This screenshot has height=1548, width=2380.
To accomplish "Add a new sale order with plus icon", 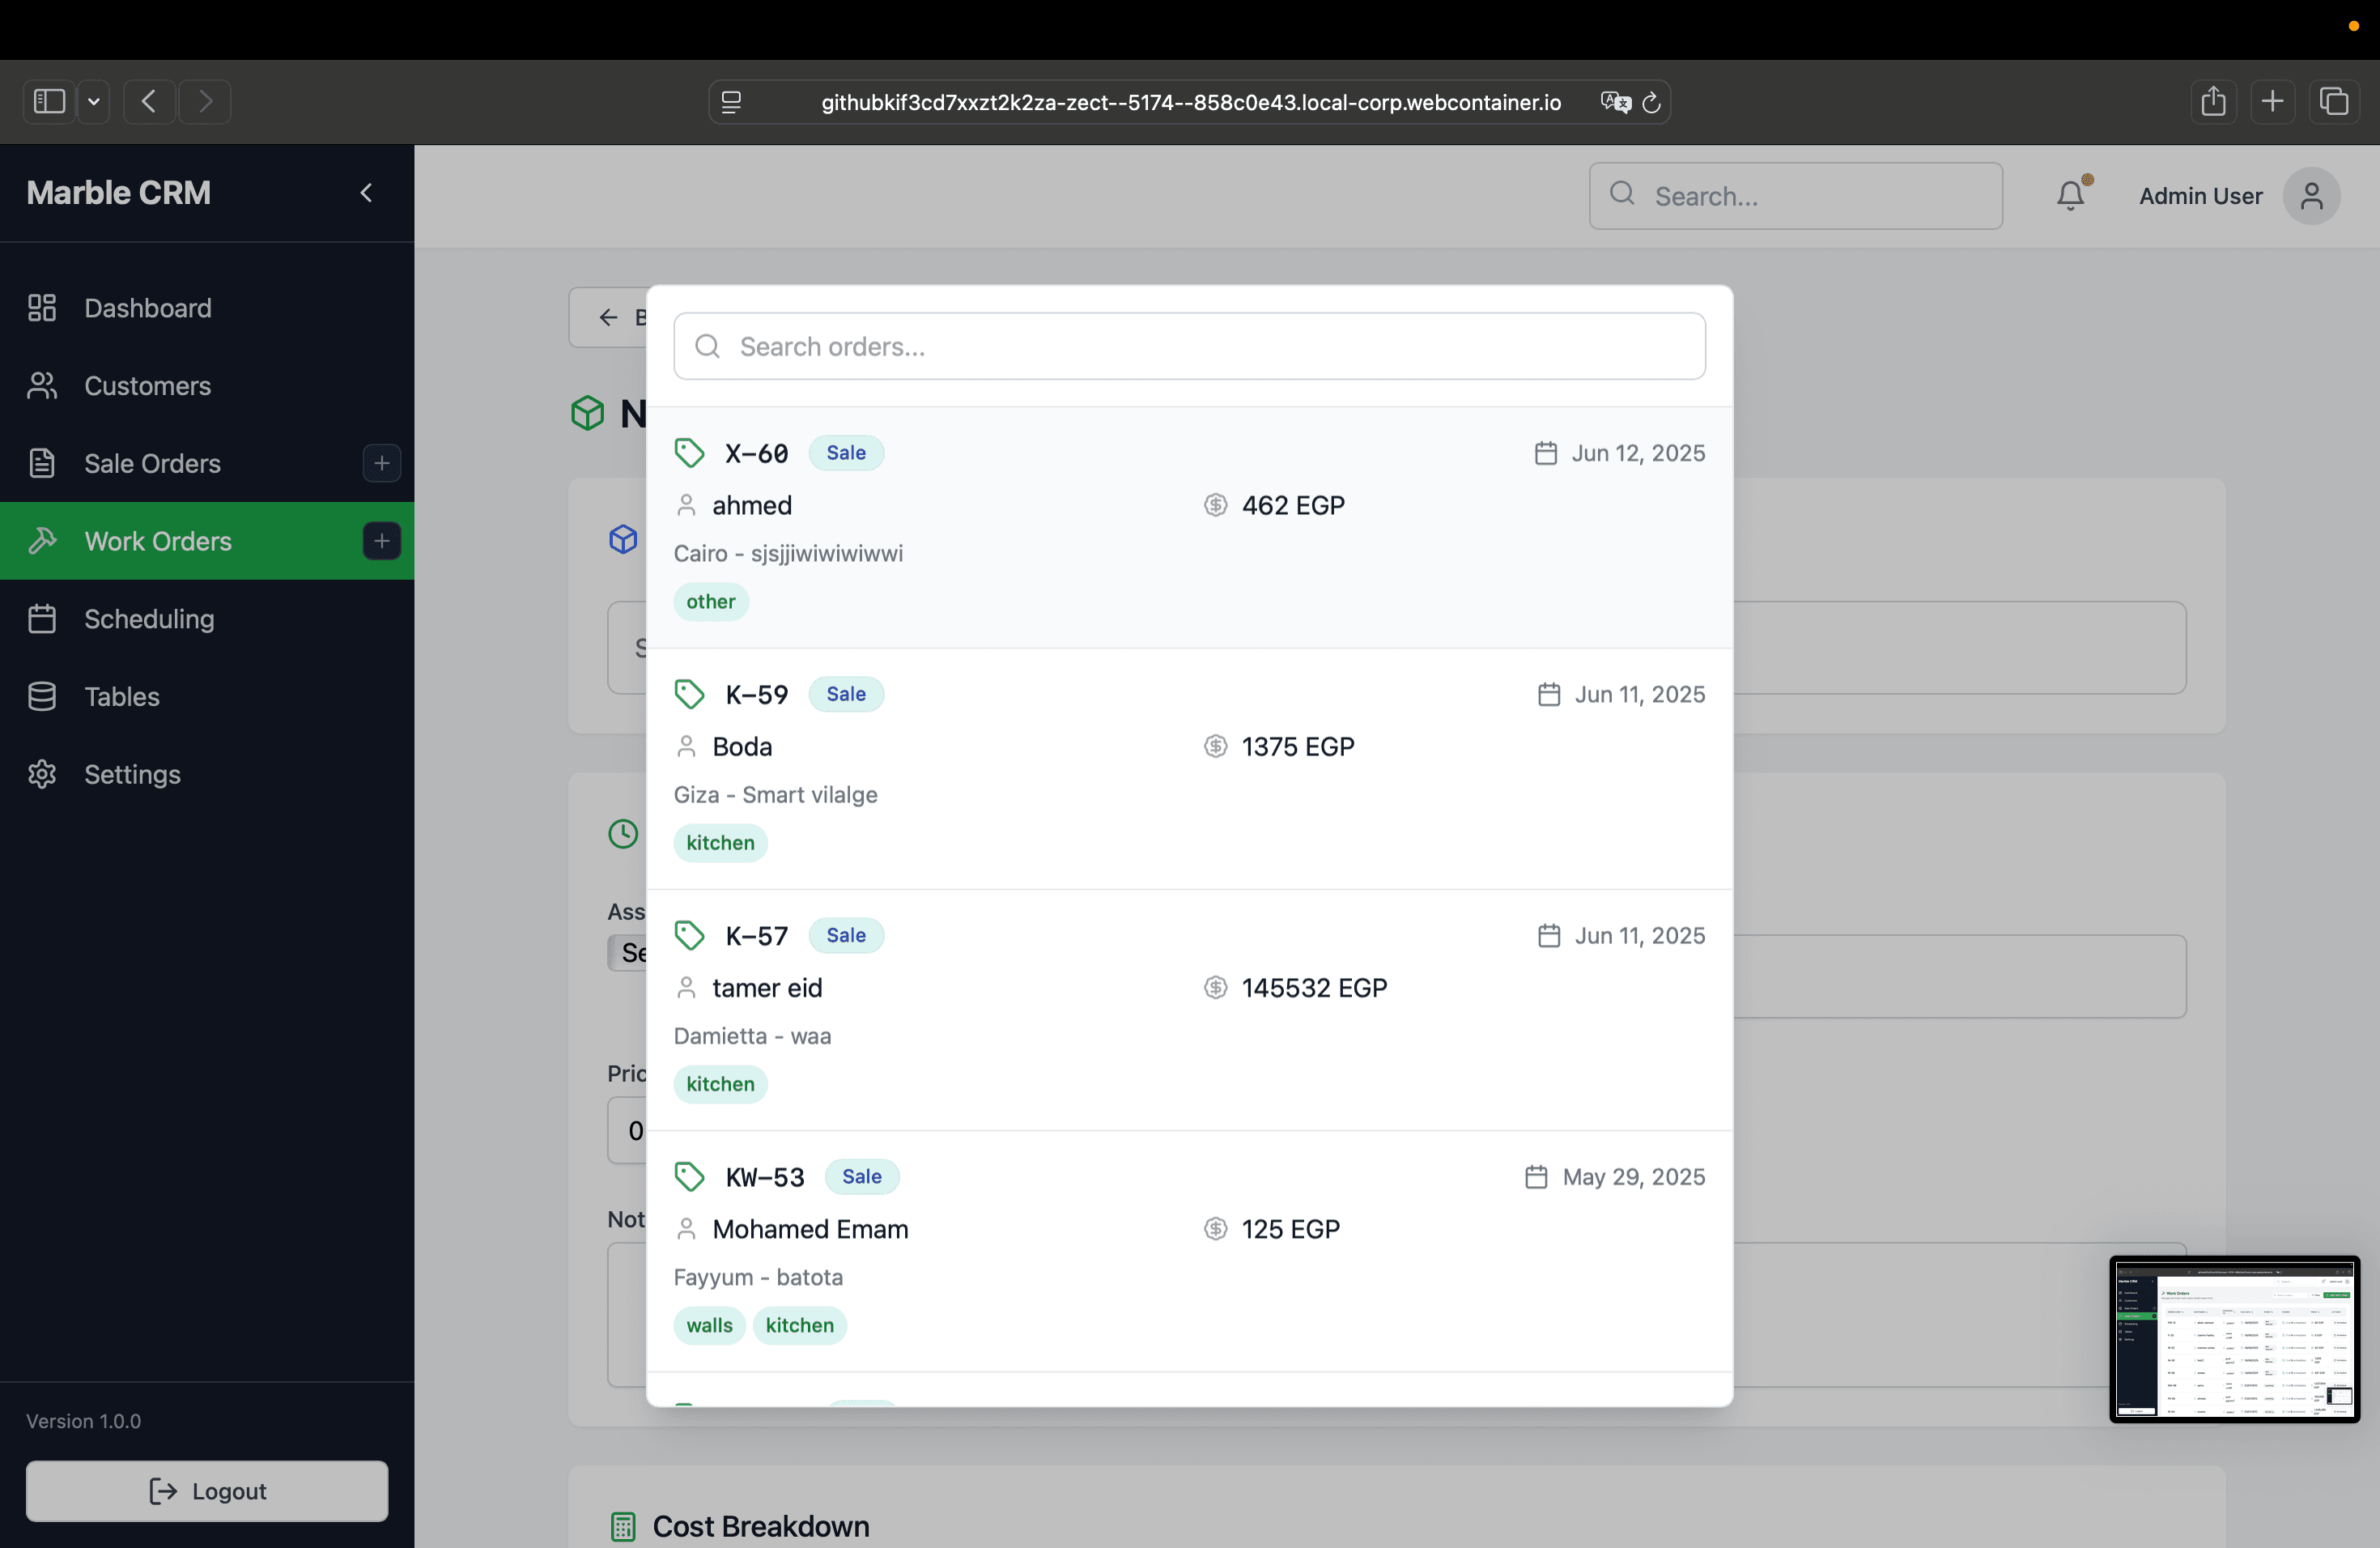I will pyautogui.click(x=381, y=463).
